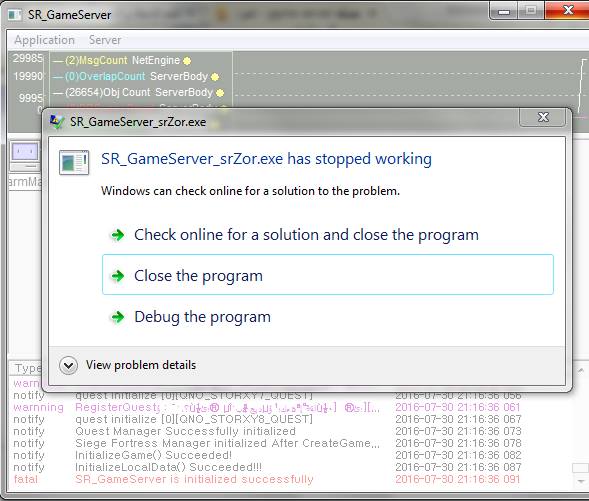Close the SR_GameServer main window
589x501 pixels.
pos(567,10)
